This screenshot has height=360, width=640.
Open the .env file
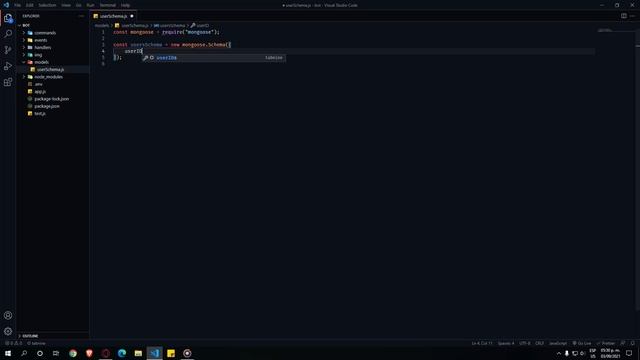click(38, 84)
